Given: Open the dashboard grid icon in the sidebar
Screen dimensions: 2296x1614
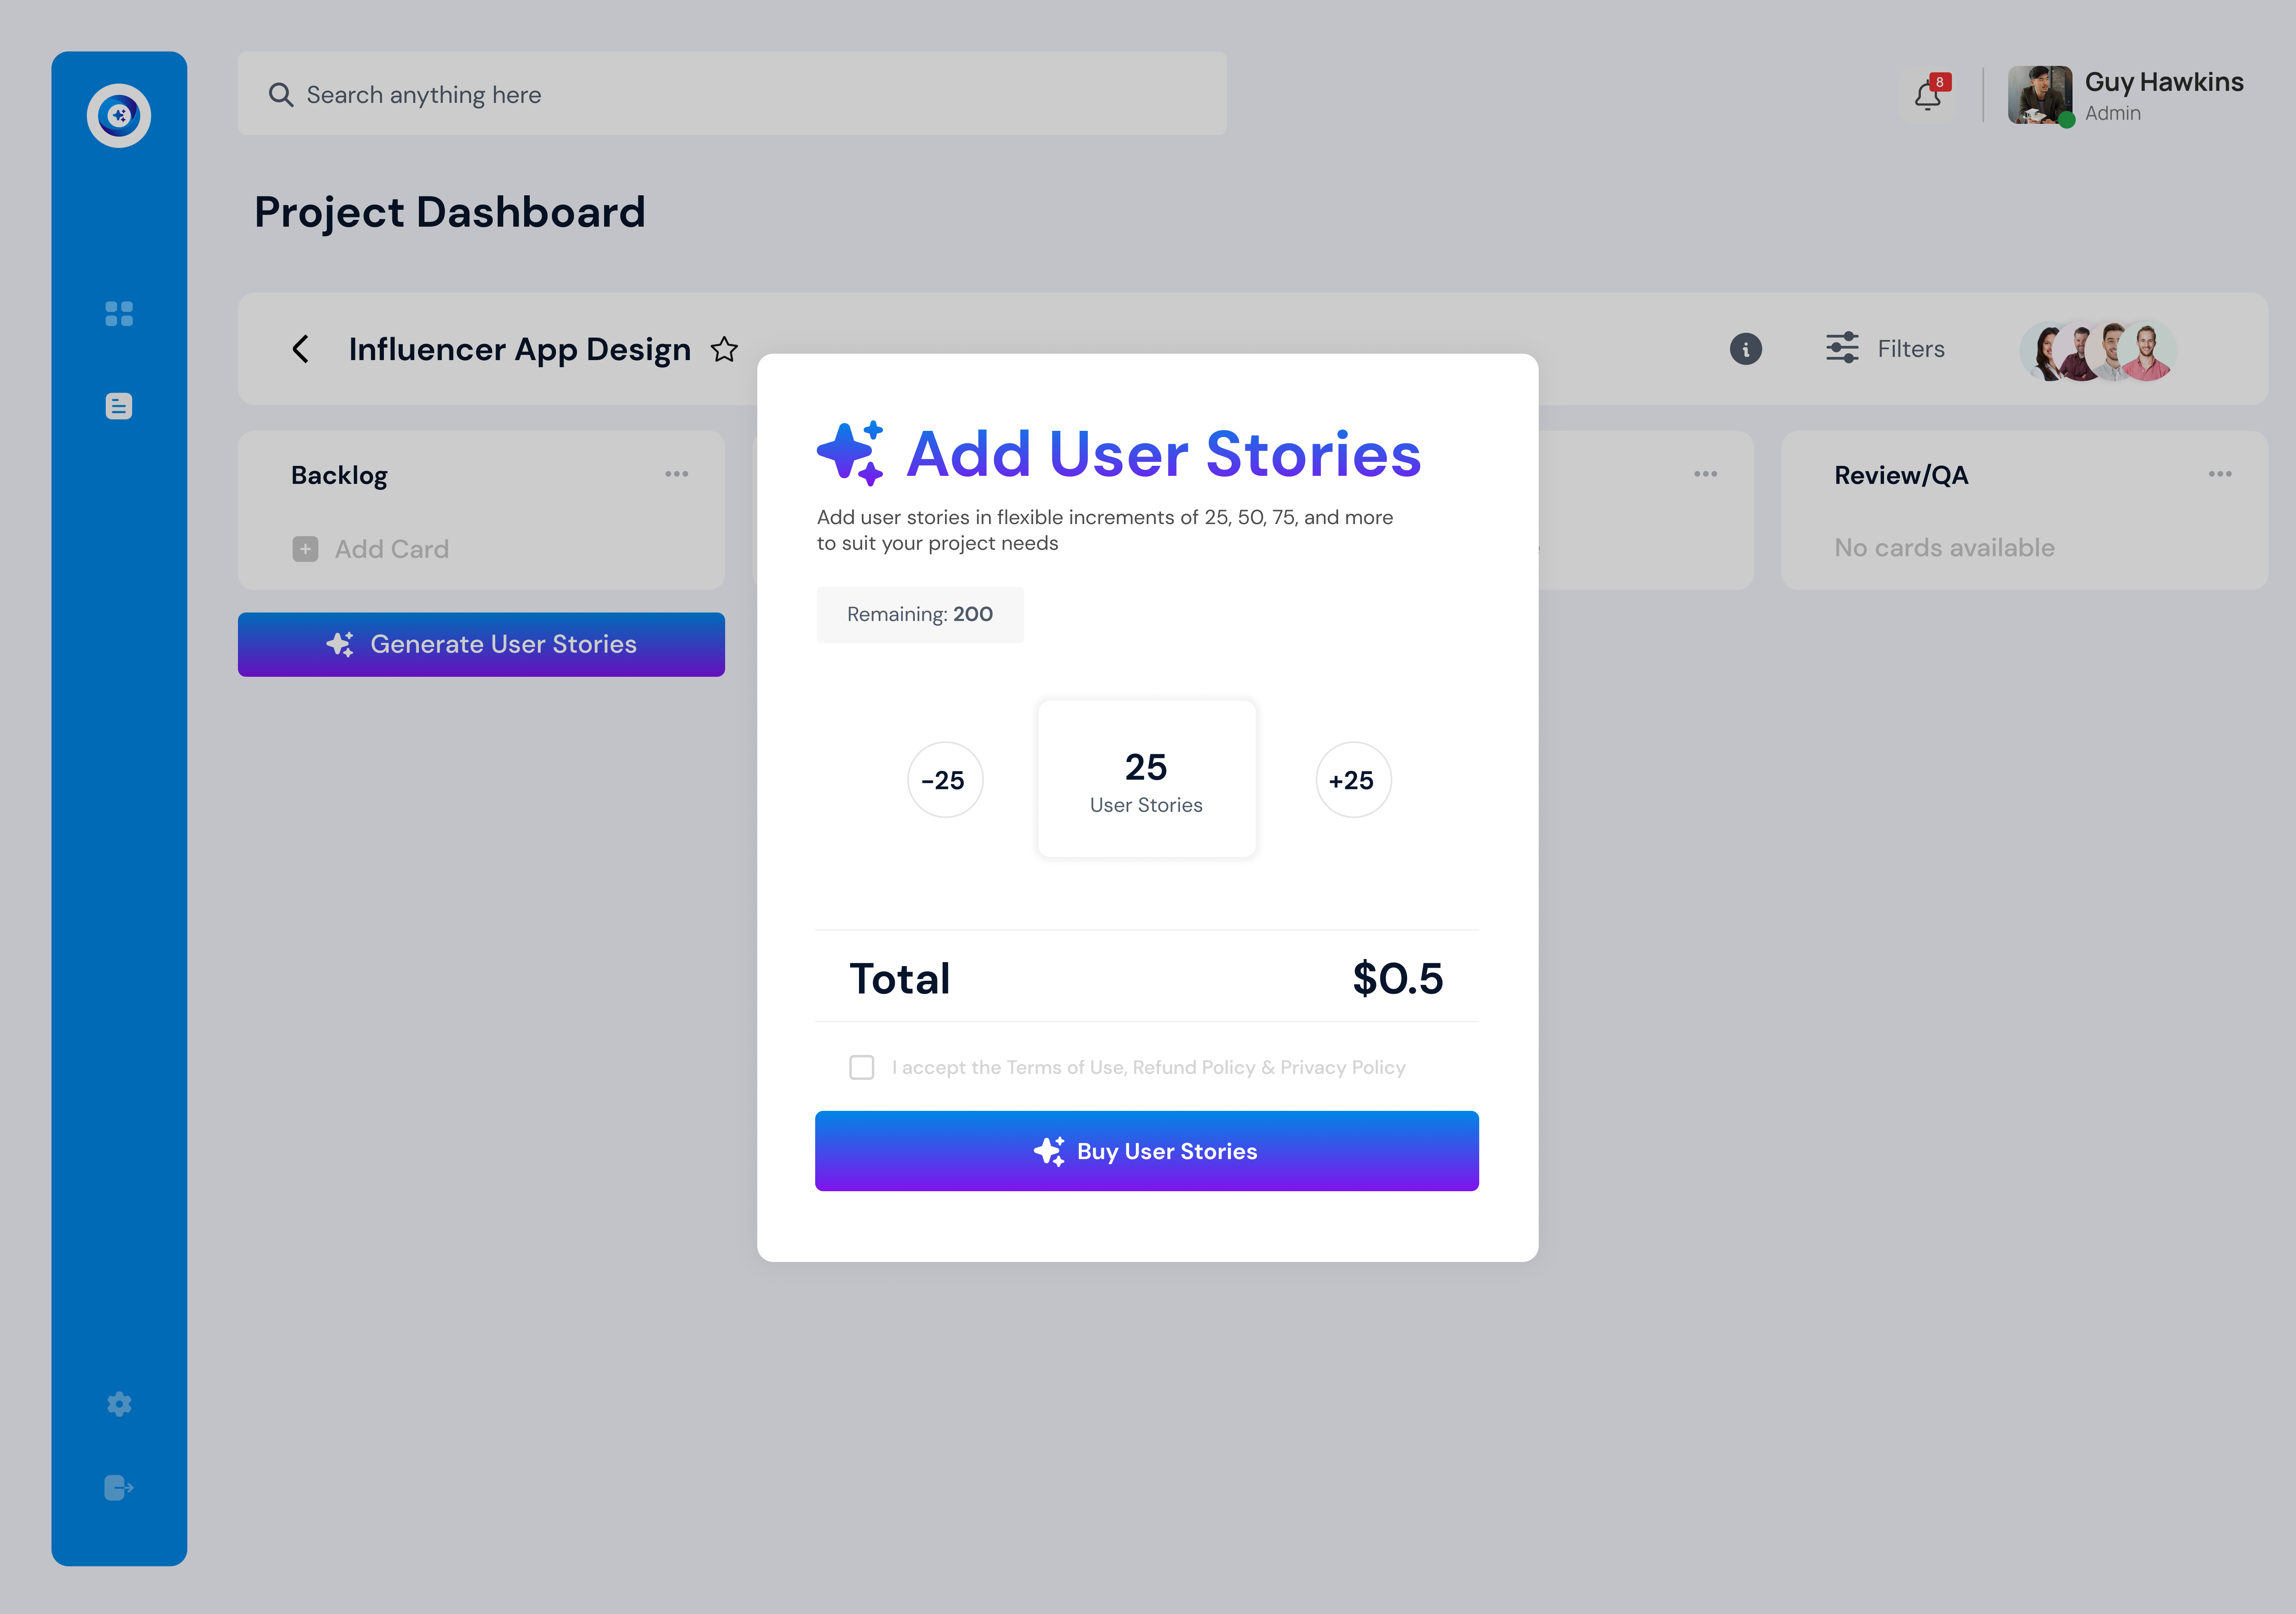Looking at the screenshot, I should pyautogui.click(x=119, y=314).
